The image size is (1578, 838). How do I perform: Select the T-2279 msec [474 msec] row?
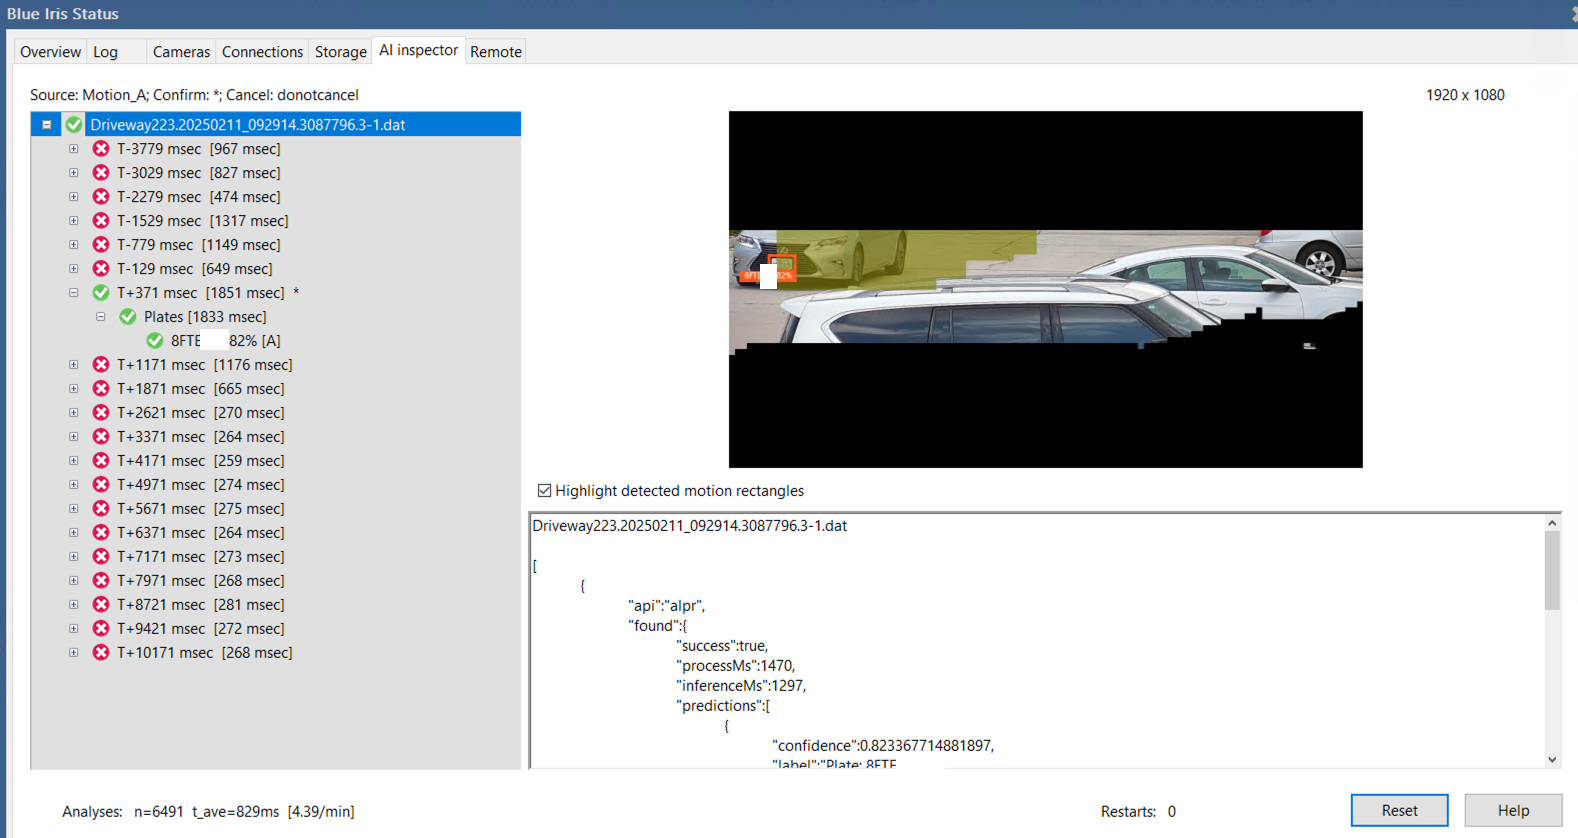pos(199,197)
